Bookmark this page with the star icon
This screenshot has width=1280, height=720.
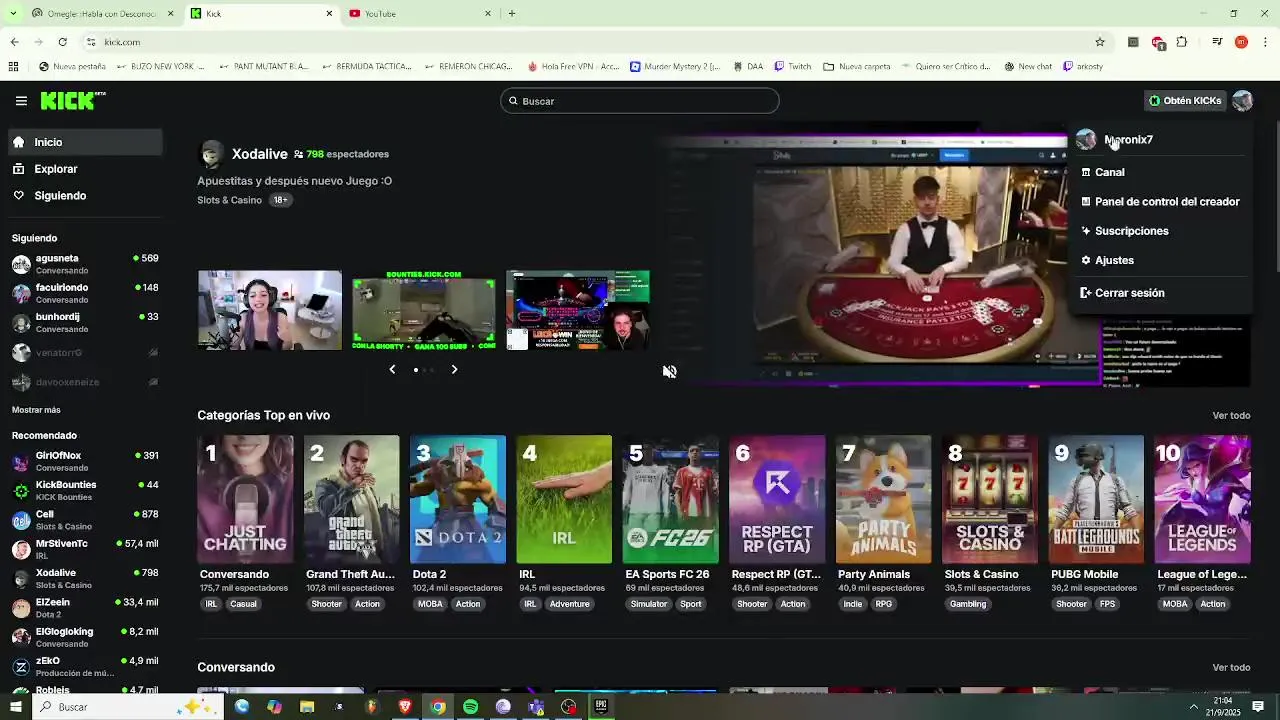pos(1100,42)
